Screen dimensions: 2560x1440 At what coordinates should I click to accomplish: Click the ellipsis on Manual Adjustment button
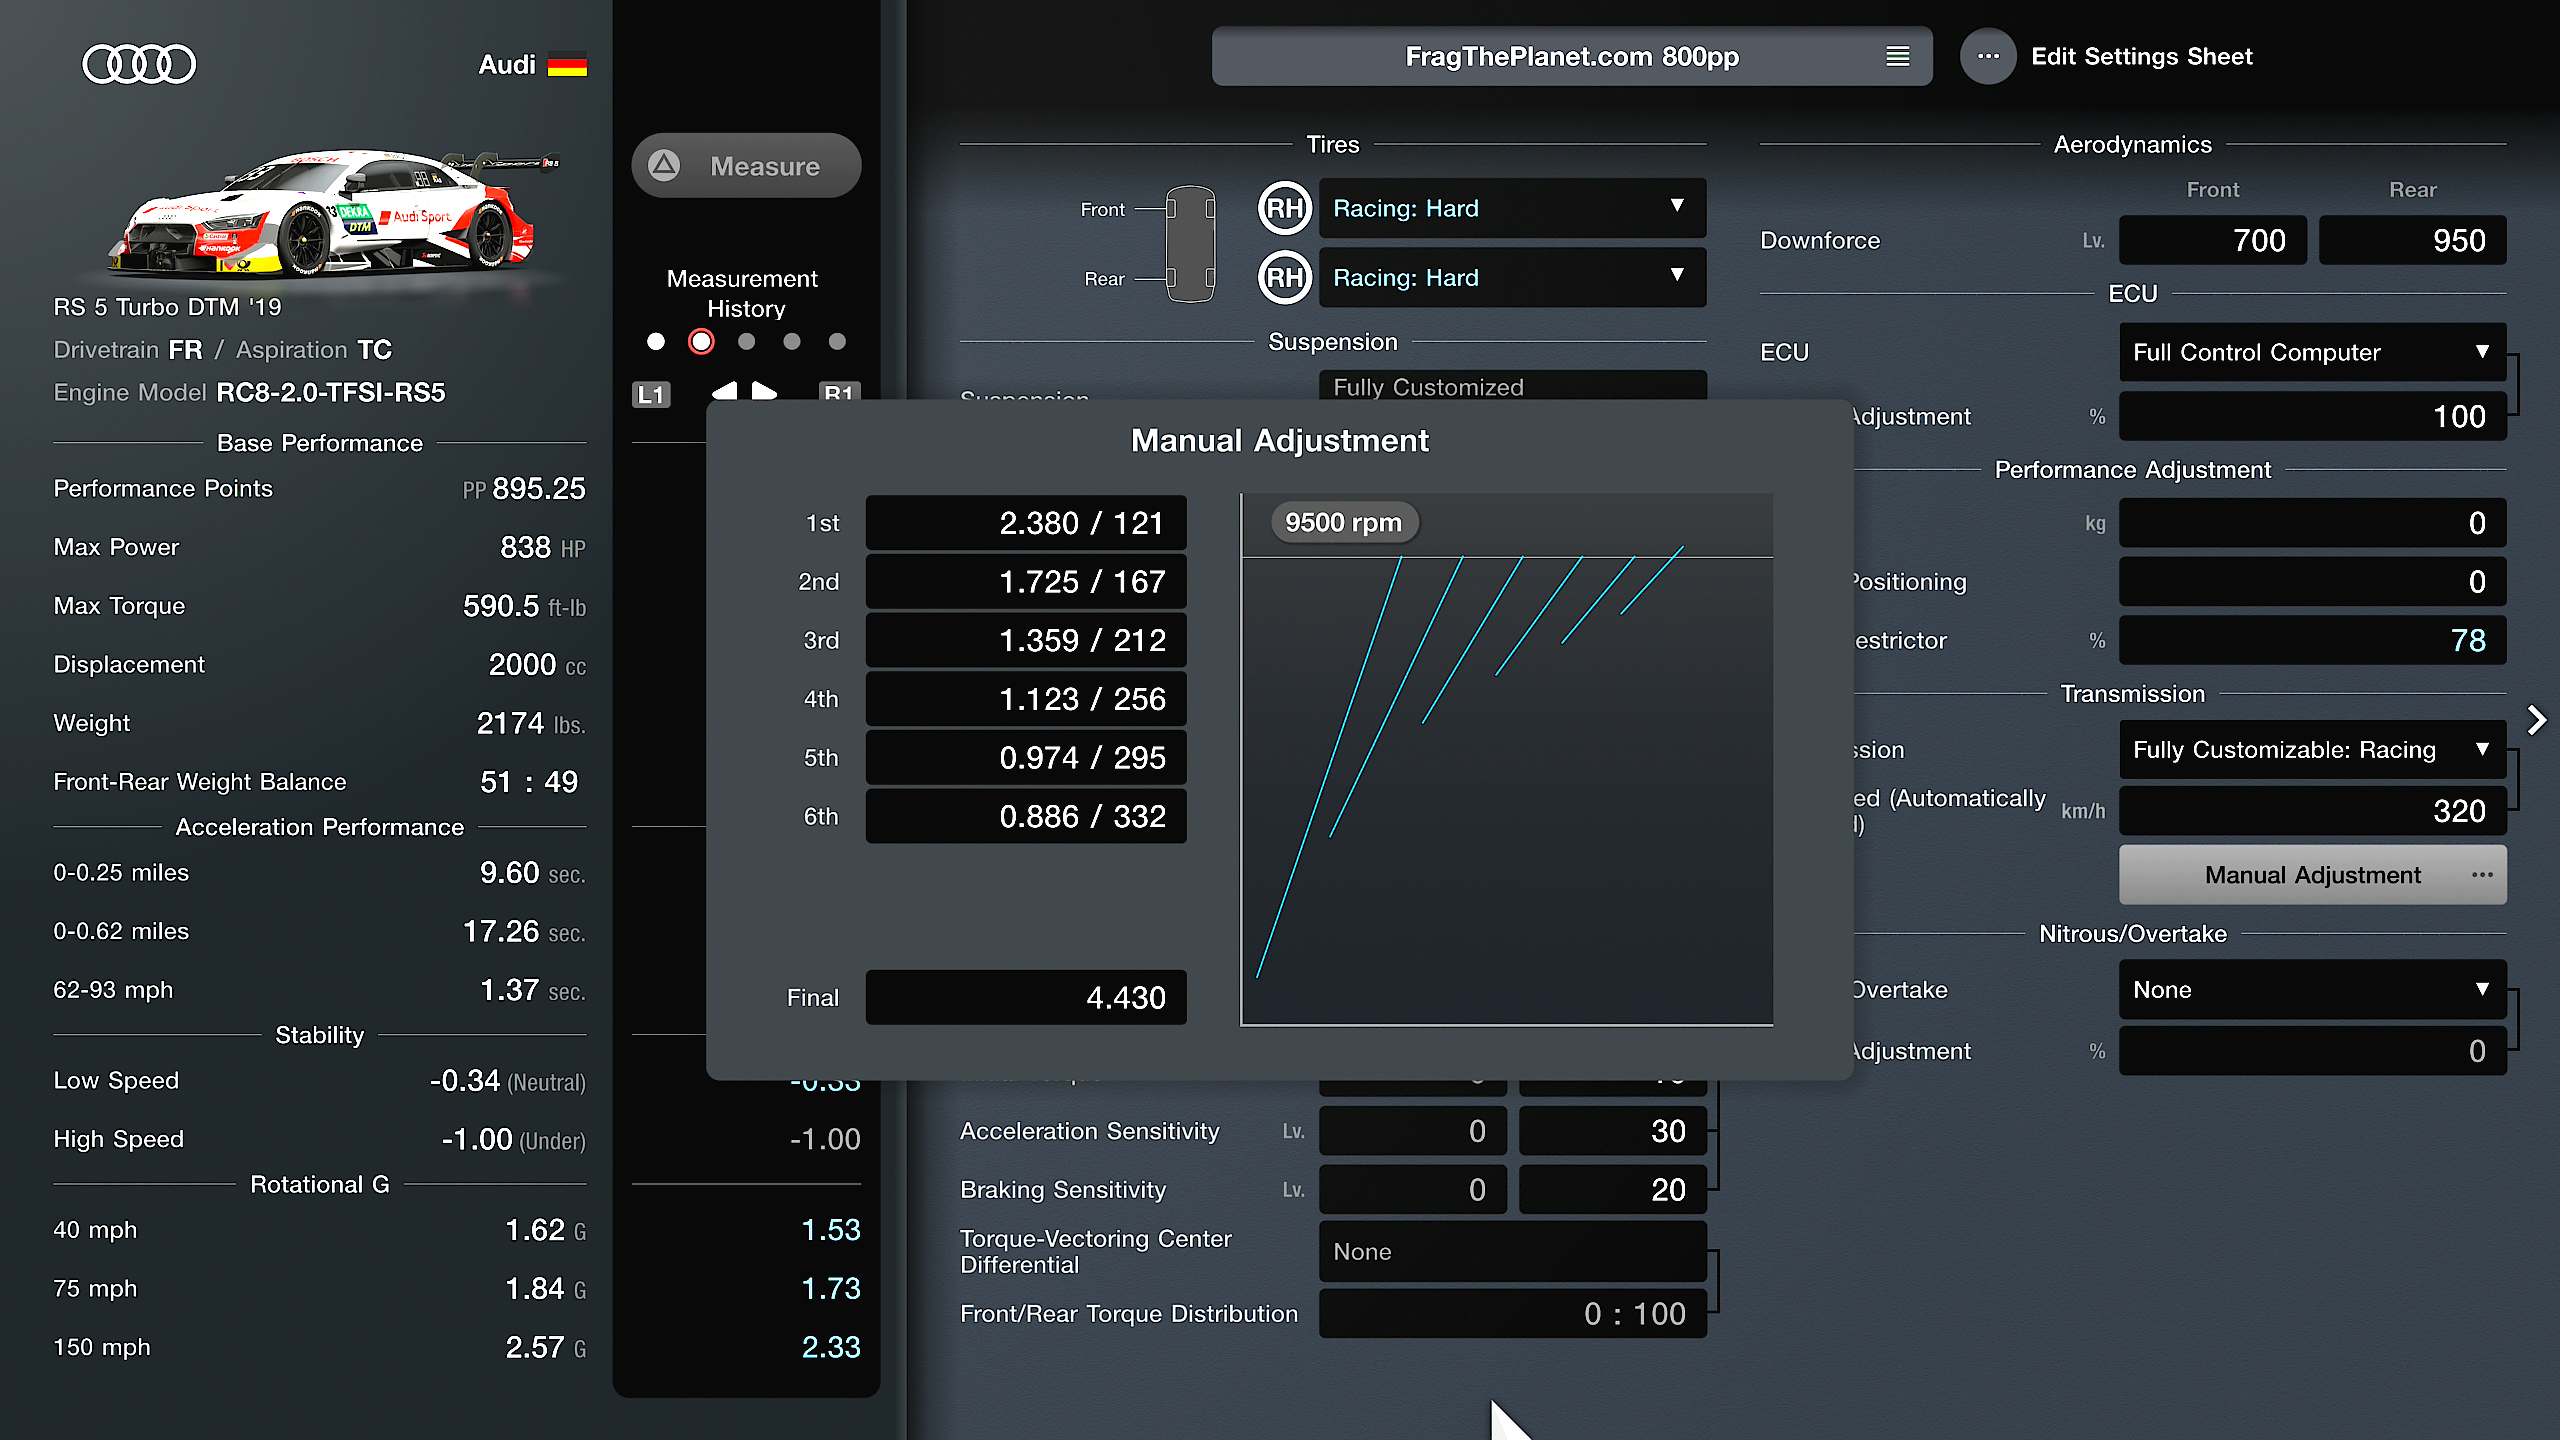click(2482, 875)
